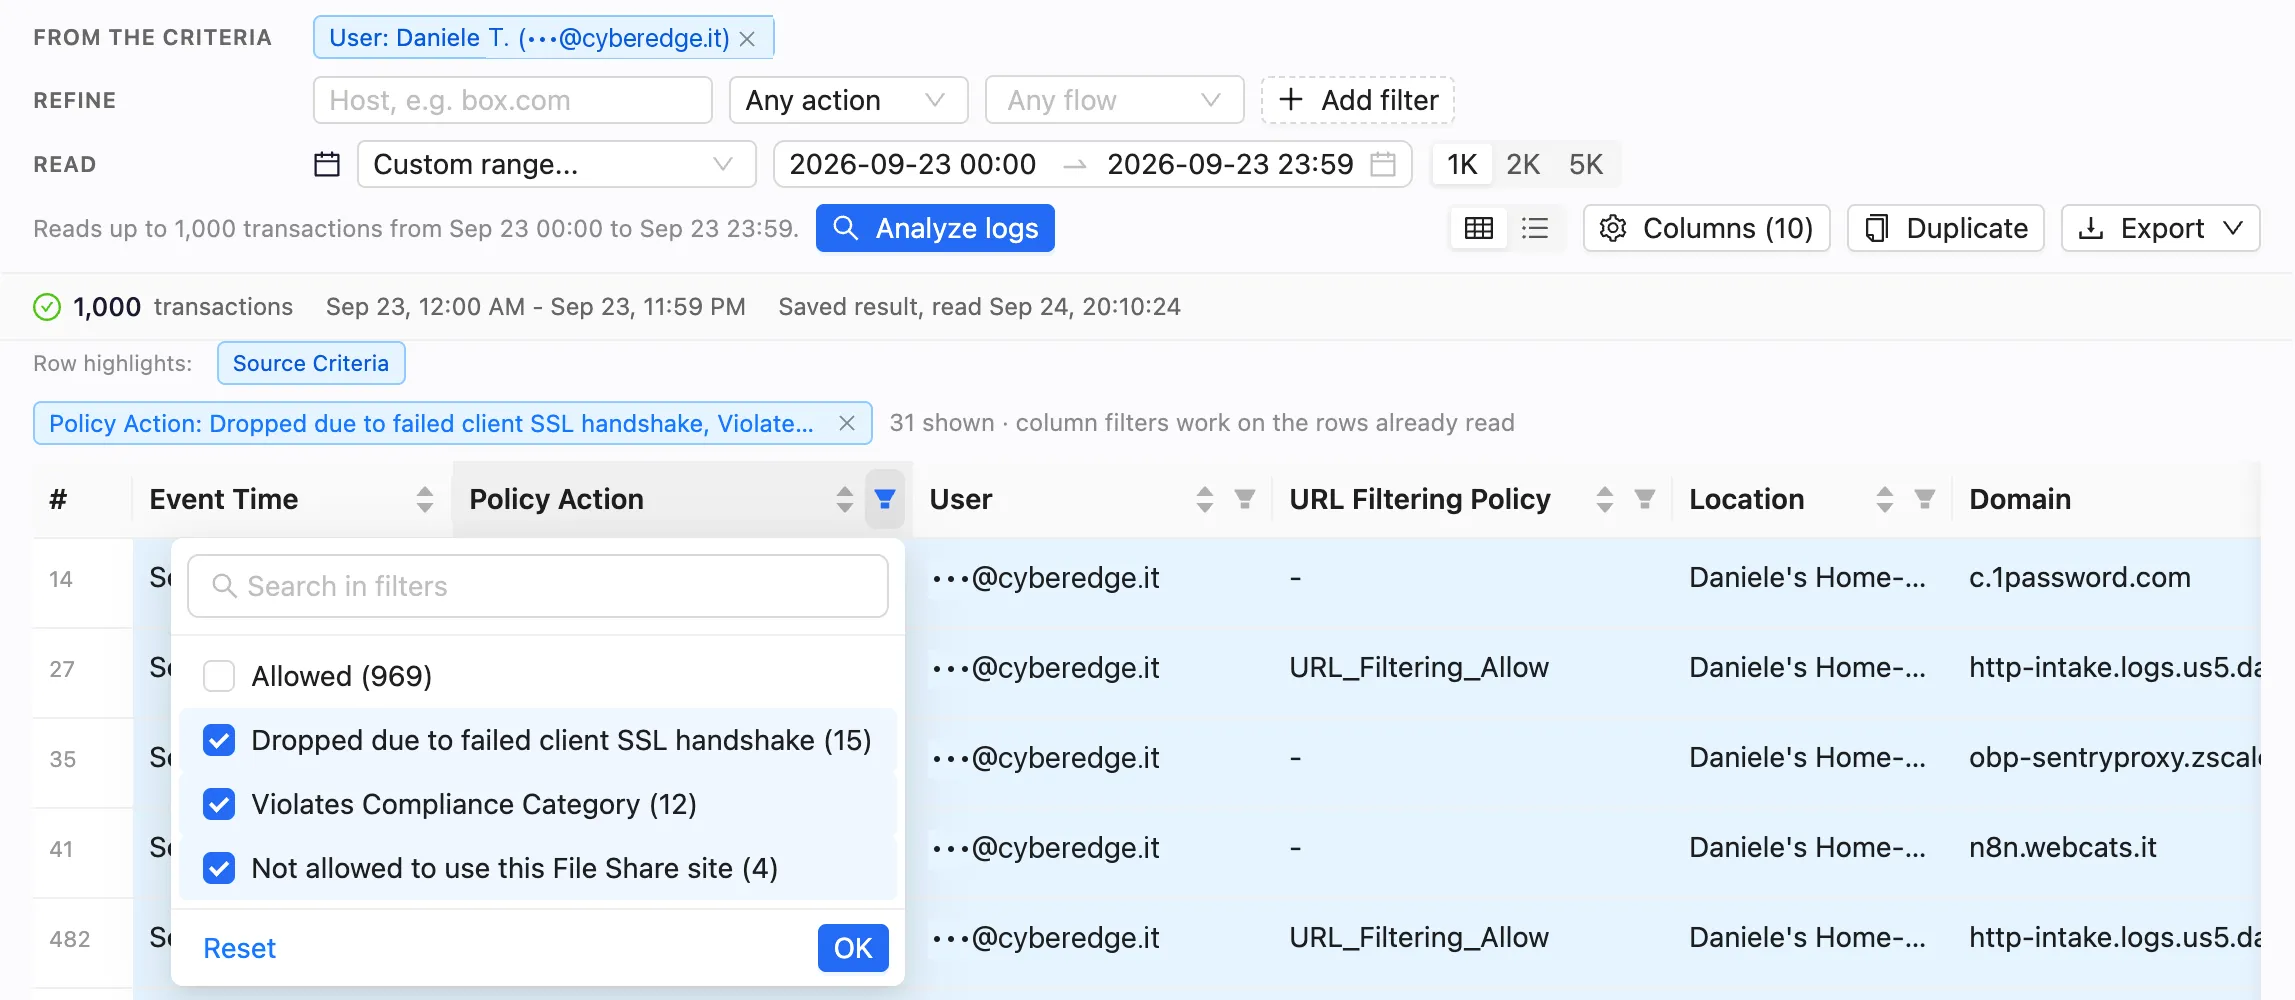Screen dimensions: 2295x1000
Task: Remove the User Daniele T. criteria tag
Action: (x=747, y=39)
